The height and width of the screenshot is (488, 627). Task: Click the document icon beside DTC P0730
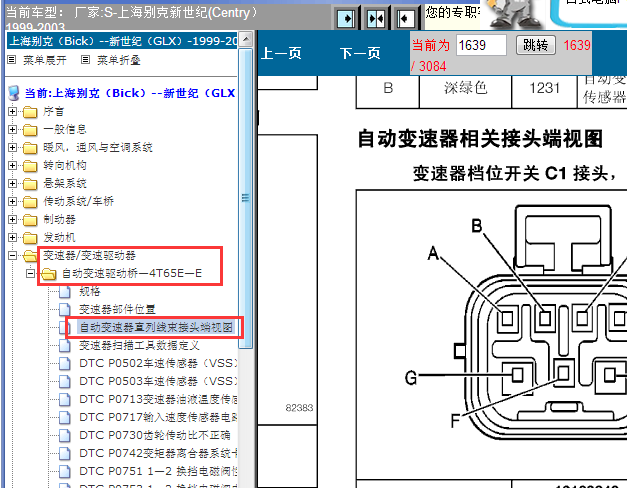point(65,435)
